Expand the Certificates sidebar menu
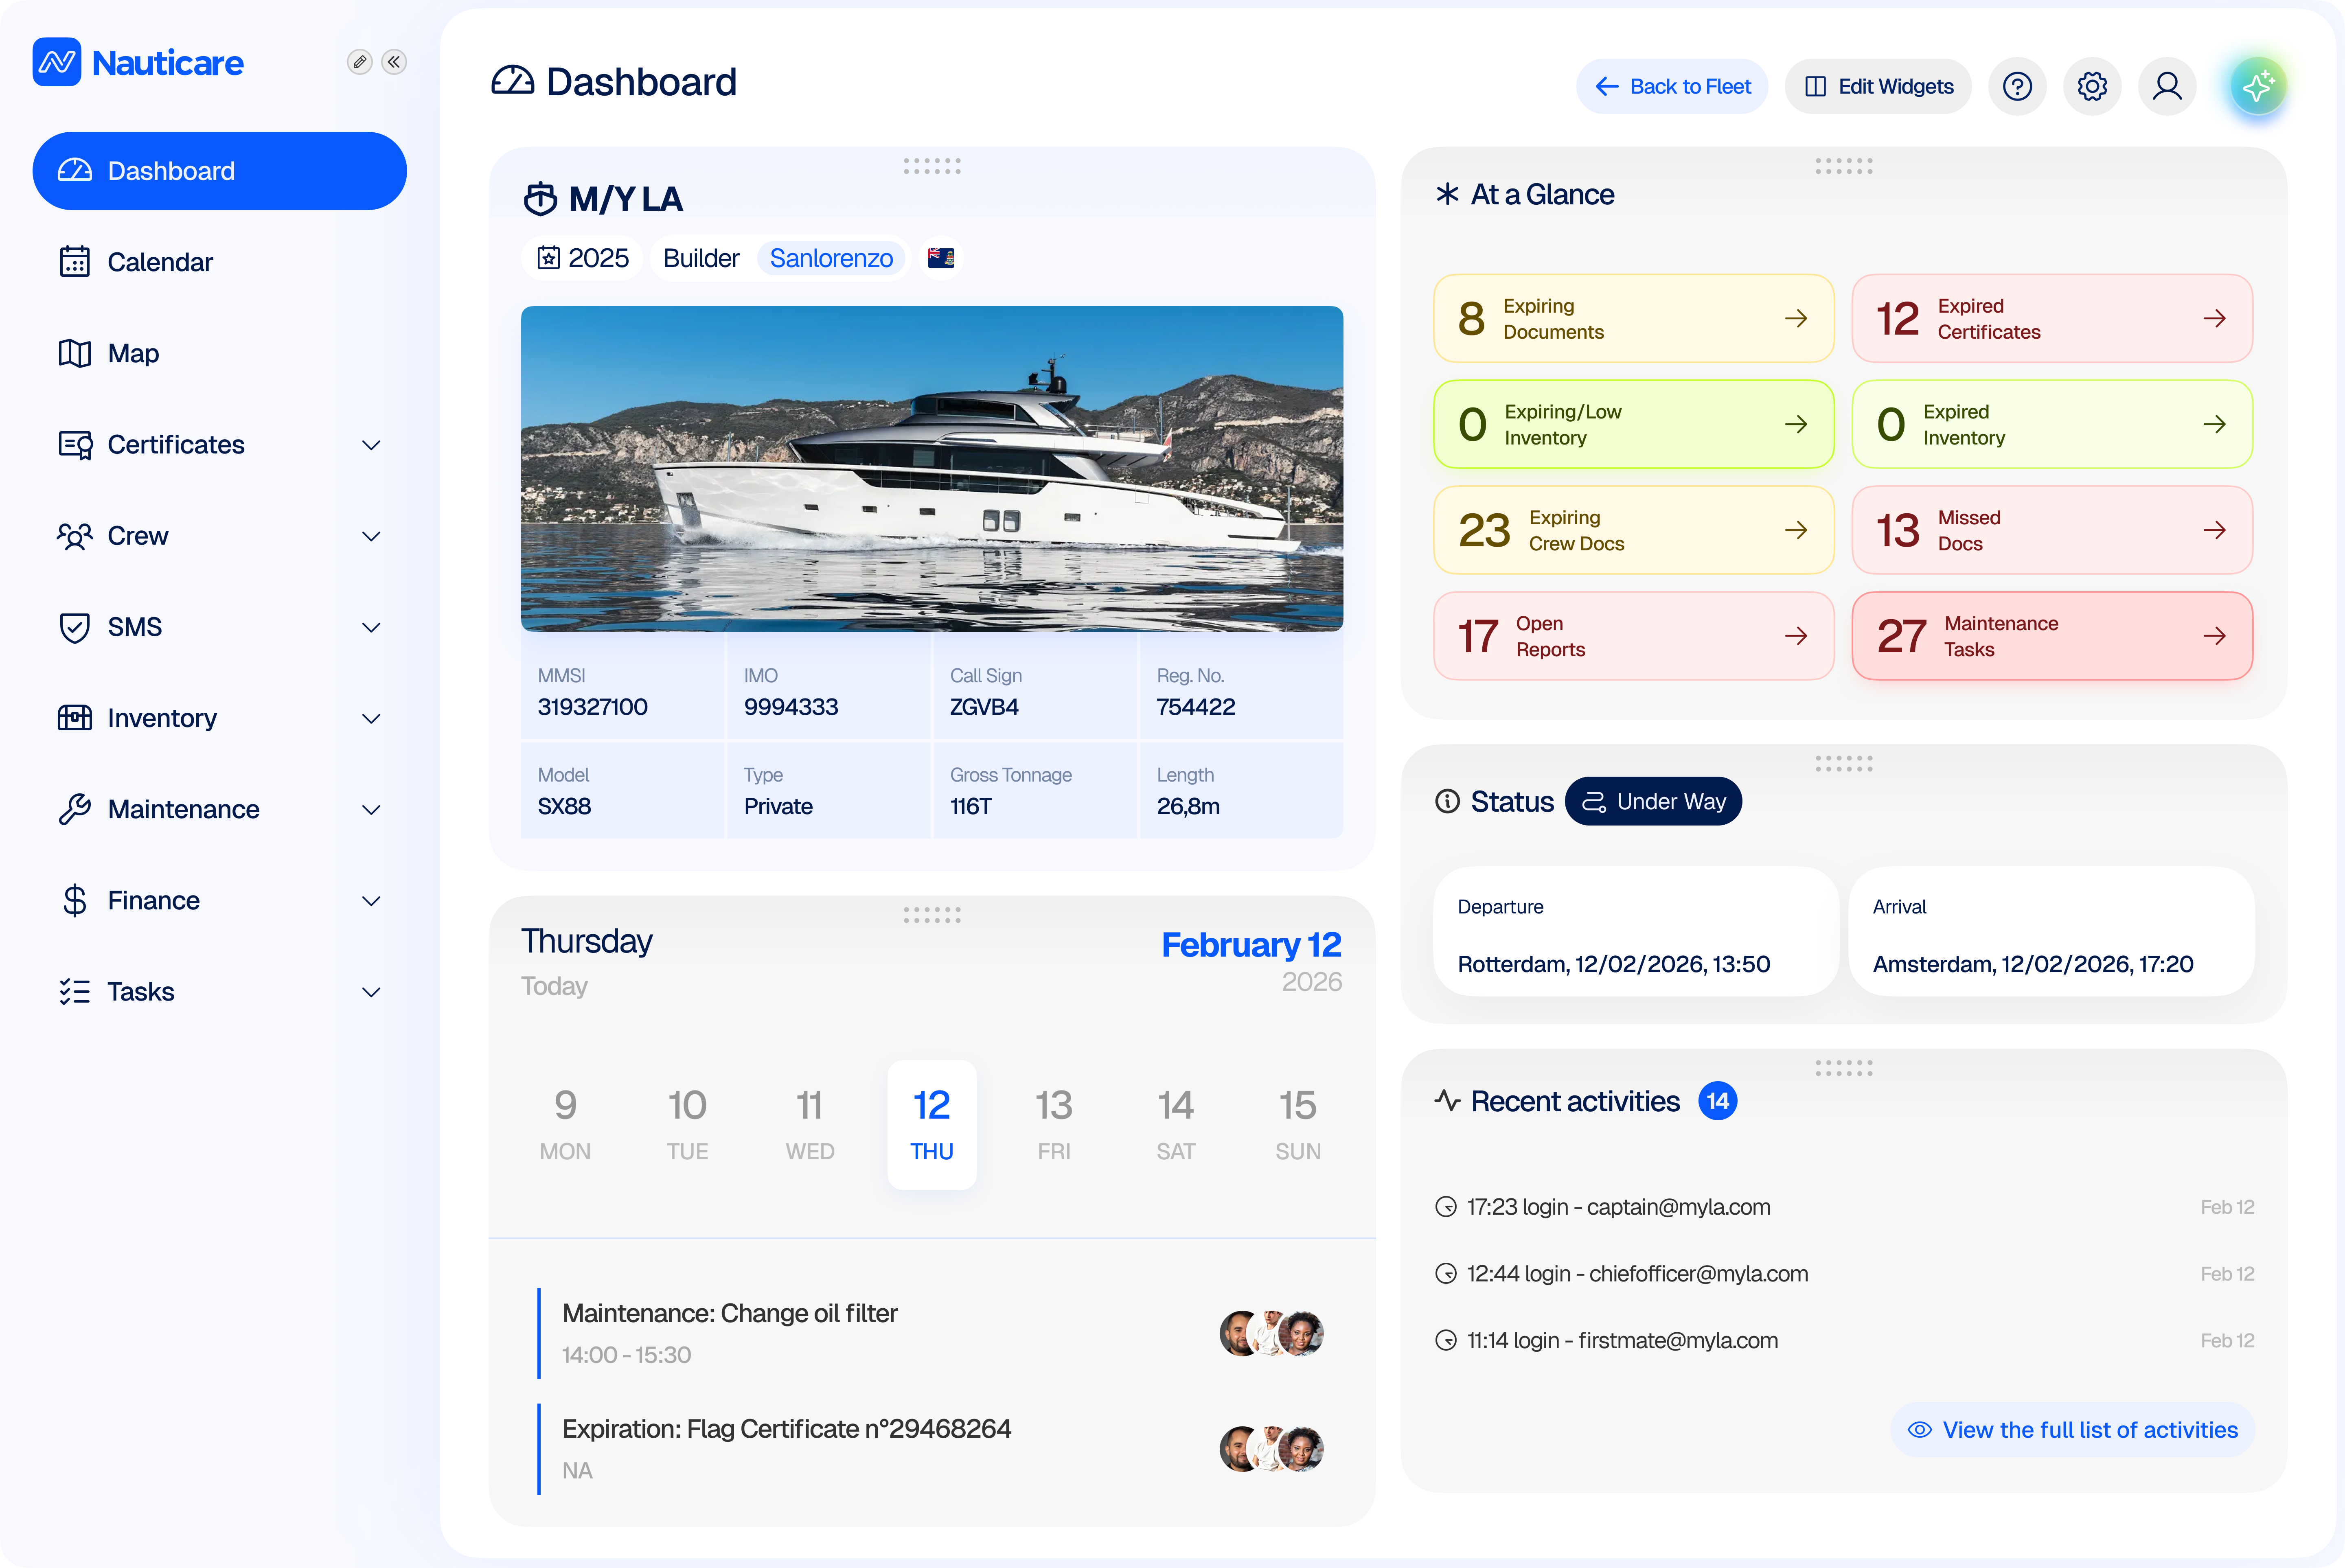 (371, 445)
